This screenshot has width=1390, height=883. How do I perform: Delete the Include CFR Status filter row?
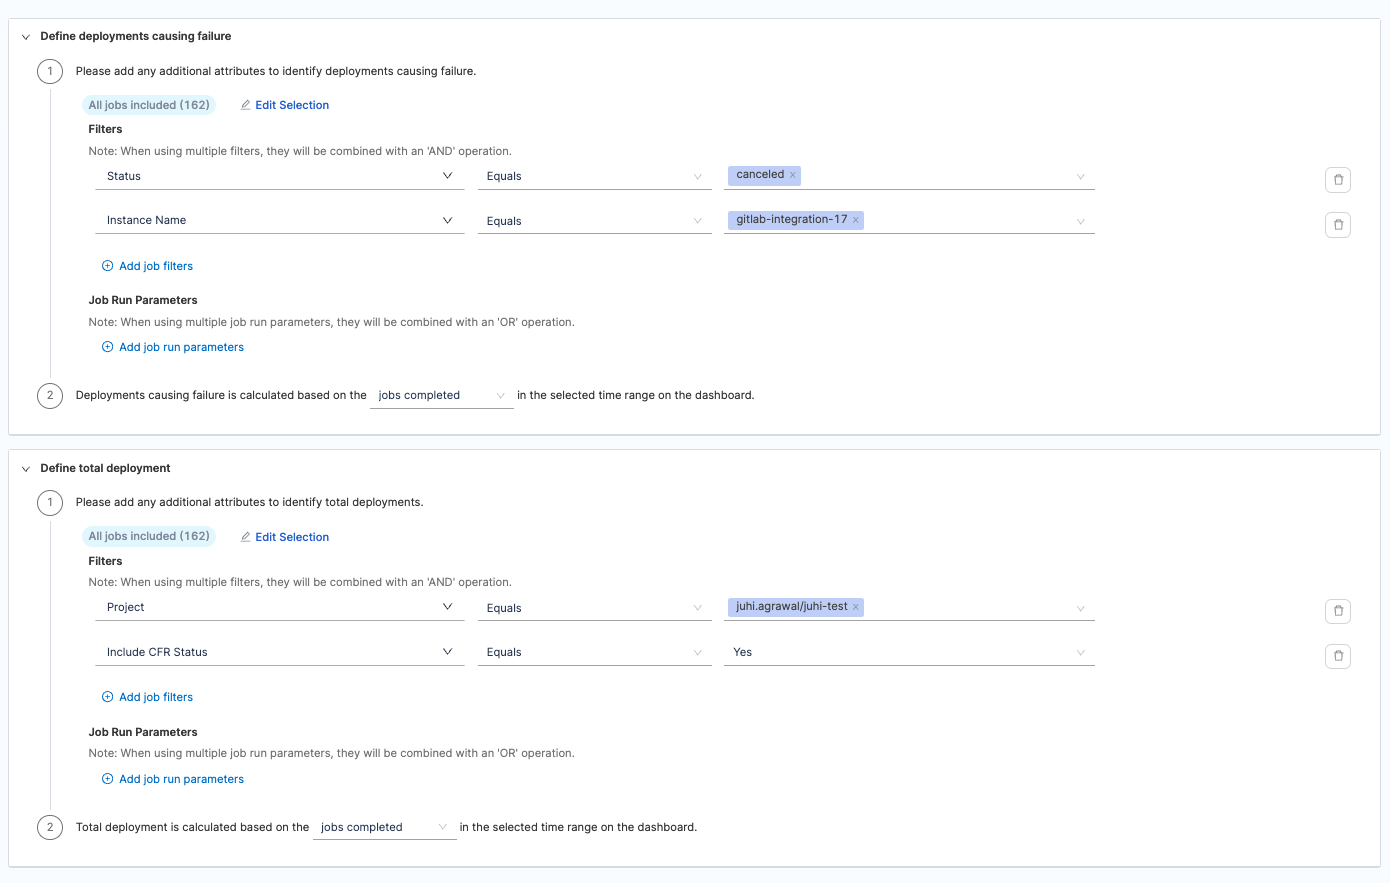pos(1337,656)
